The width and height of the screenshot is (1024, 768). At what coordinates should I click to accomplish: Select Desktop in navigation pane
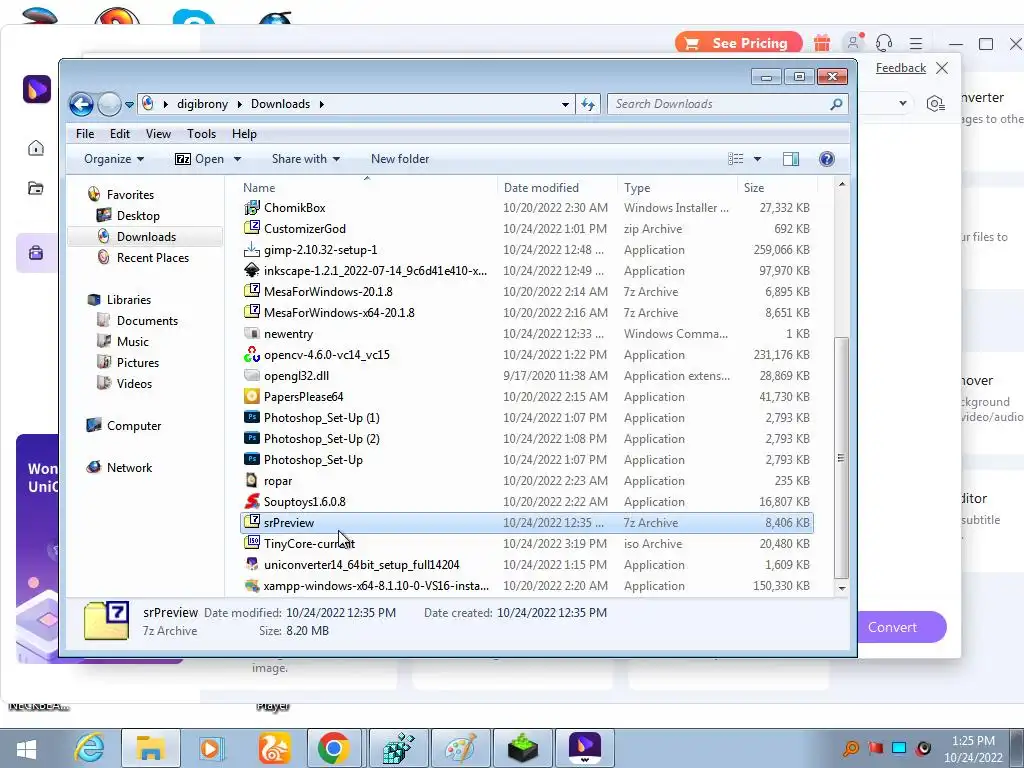pos(138,216)
